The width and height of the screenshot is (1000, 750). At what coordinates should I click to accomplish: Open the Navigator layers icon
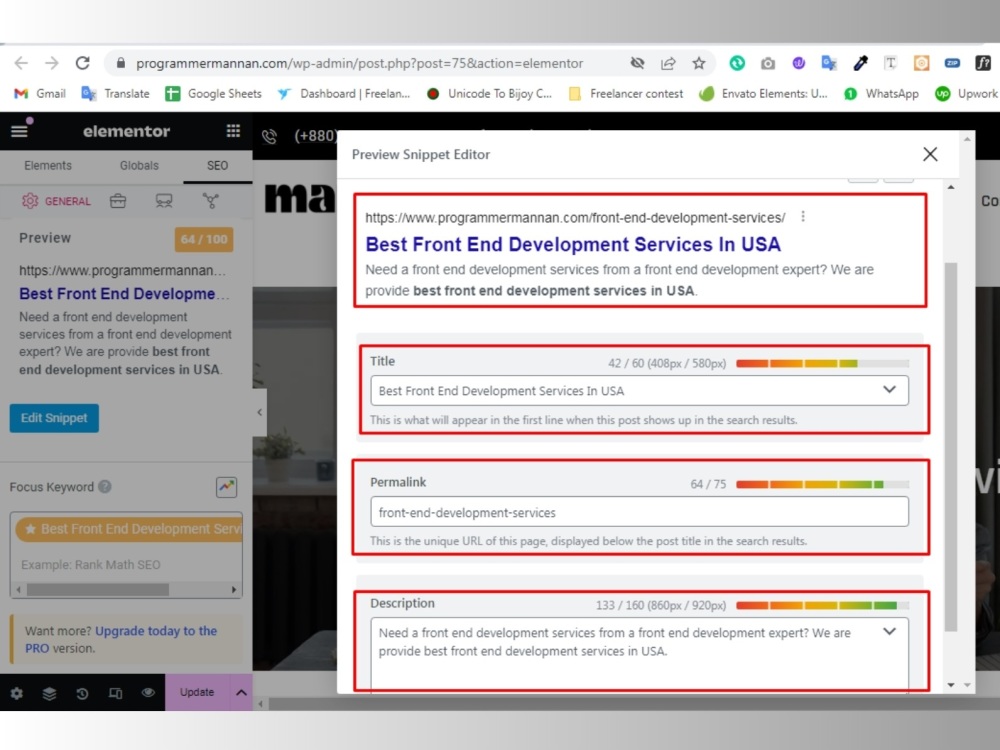(49, 693)
